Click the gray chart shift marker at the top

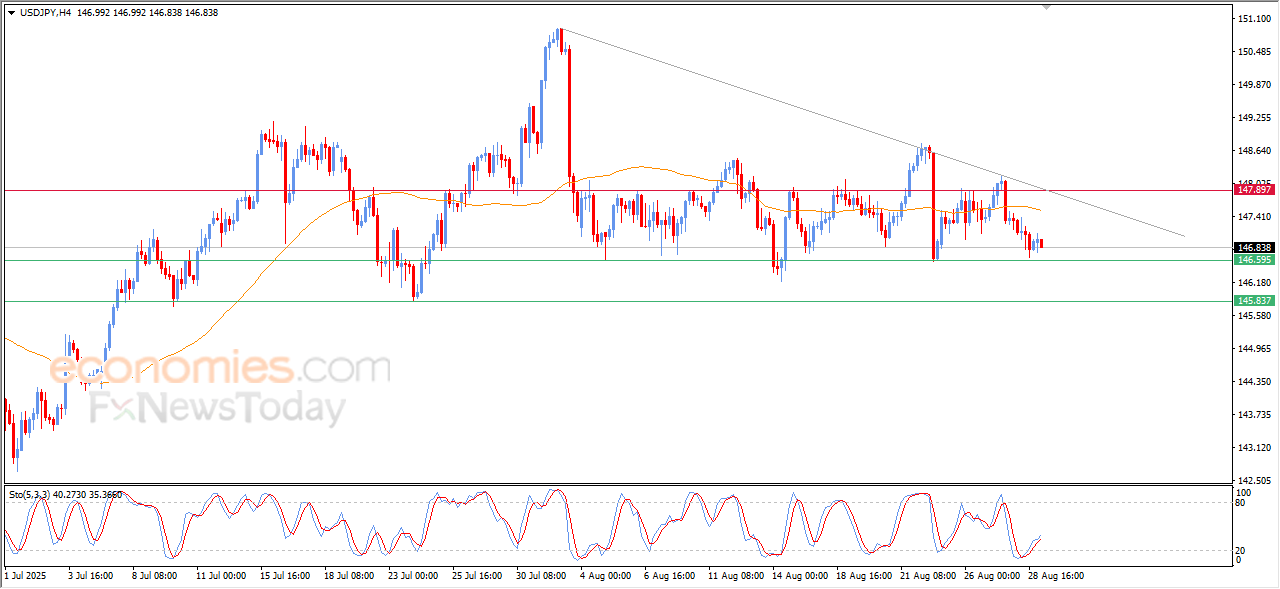pyautogui.click(x=1047, y=7)
